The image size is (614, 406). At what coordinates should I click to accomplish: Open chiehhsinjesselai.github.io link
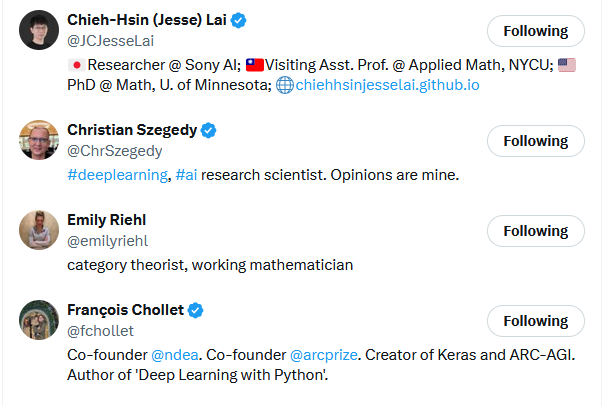click(387, 85)
